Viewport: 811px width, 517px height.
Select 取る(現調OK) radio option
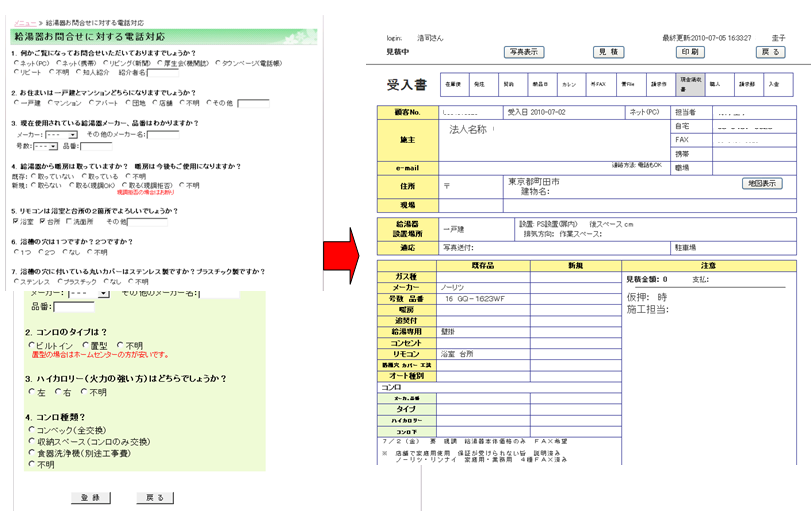71,185
